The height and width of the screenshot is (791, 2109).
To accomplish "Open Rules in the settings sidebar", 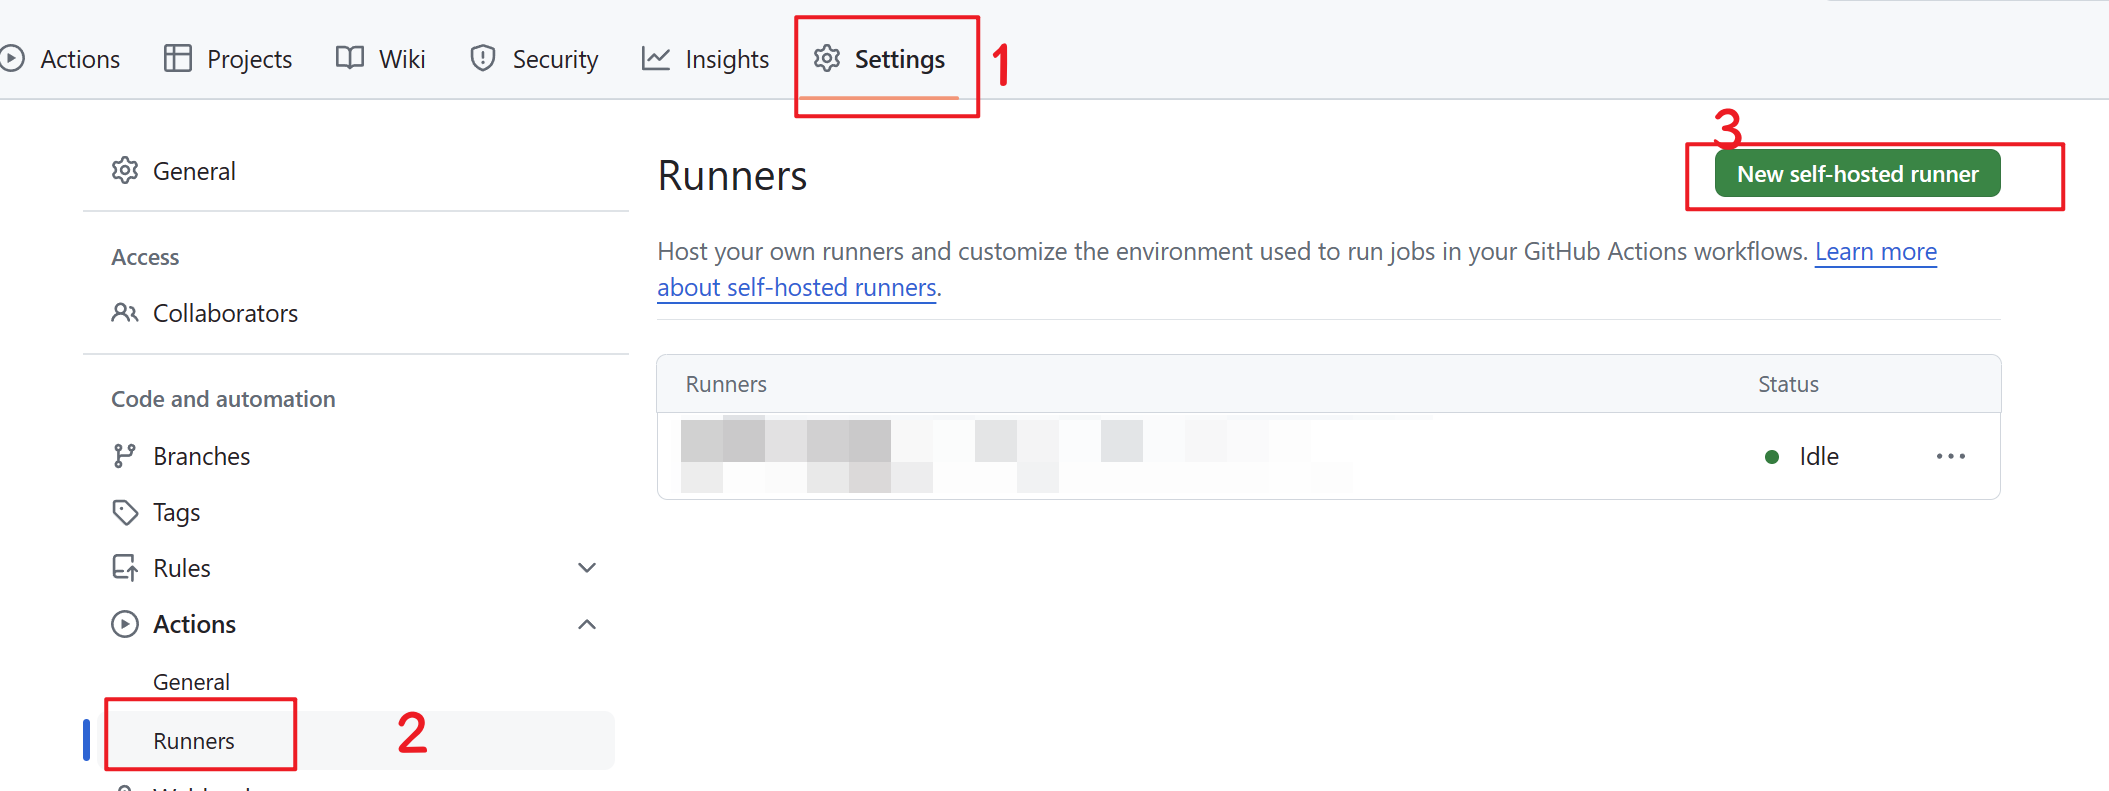I will coord(182,568).
